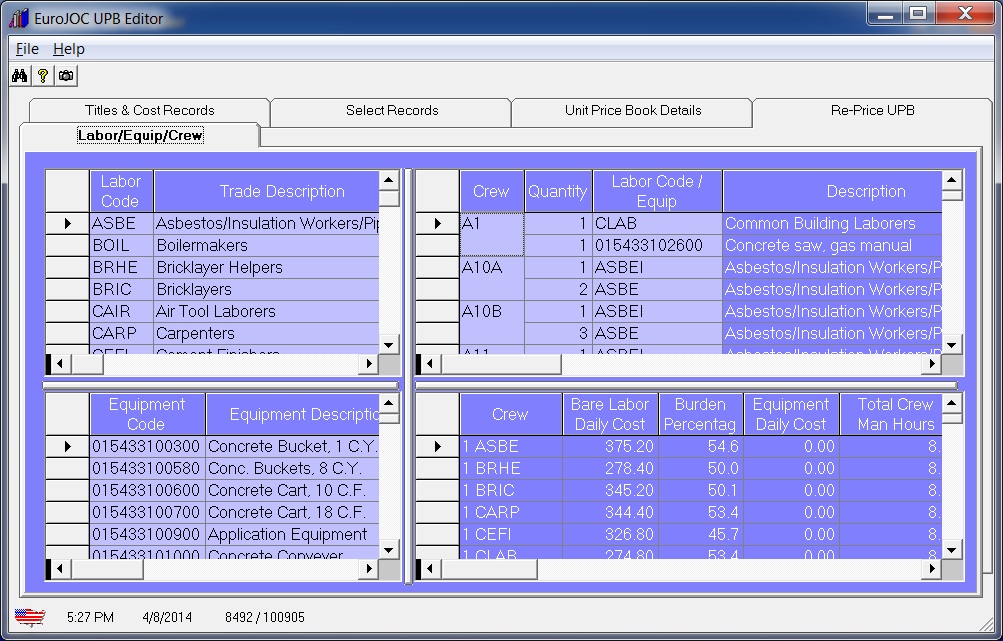Switch to the Titles & Cost Records tab
1003x641 pixels.
click(149, 111)
